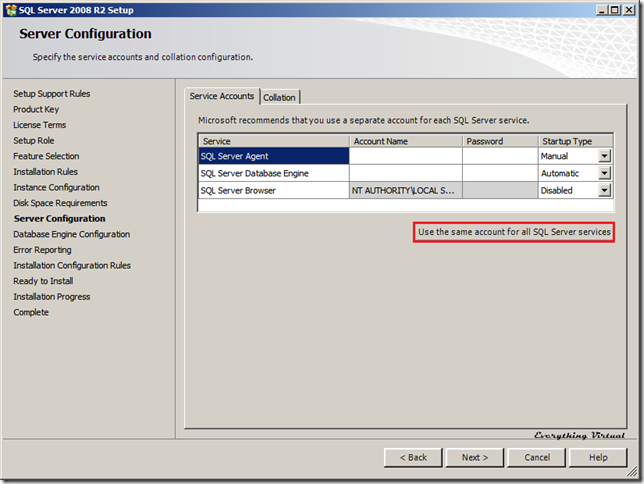Click Product Key in the step list

tap(36, 109)
